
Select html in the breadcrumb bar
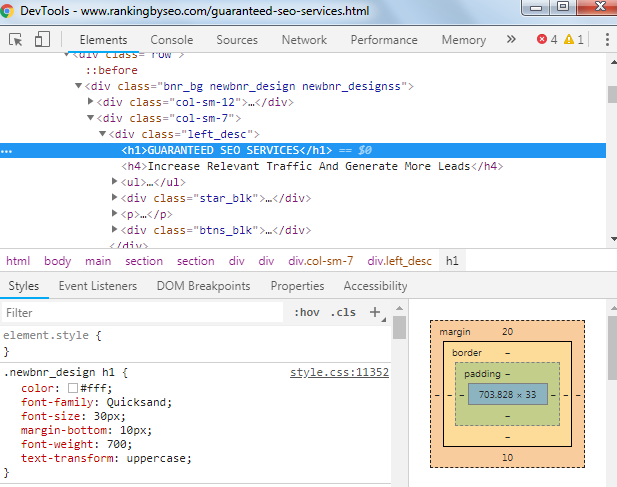18,261
